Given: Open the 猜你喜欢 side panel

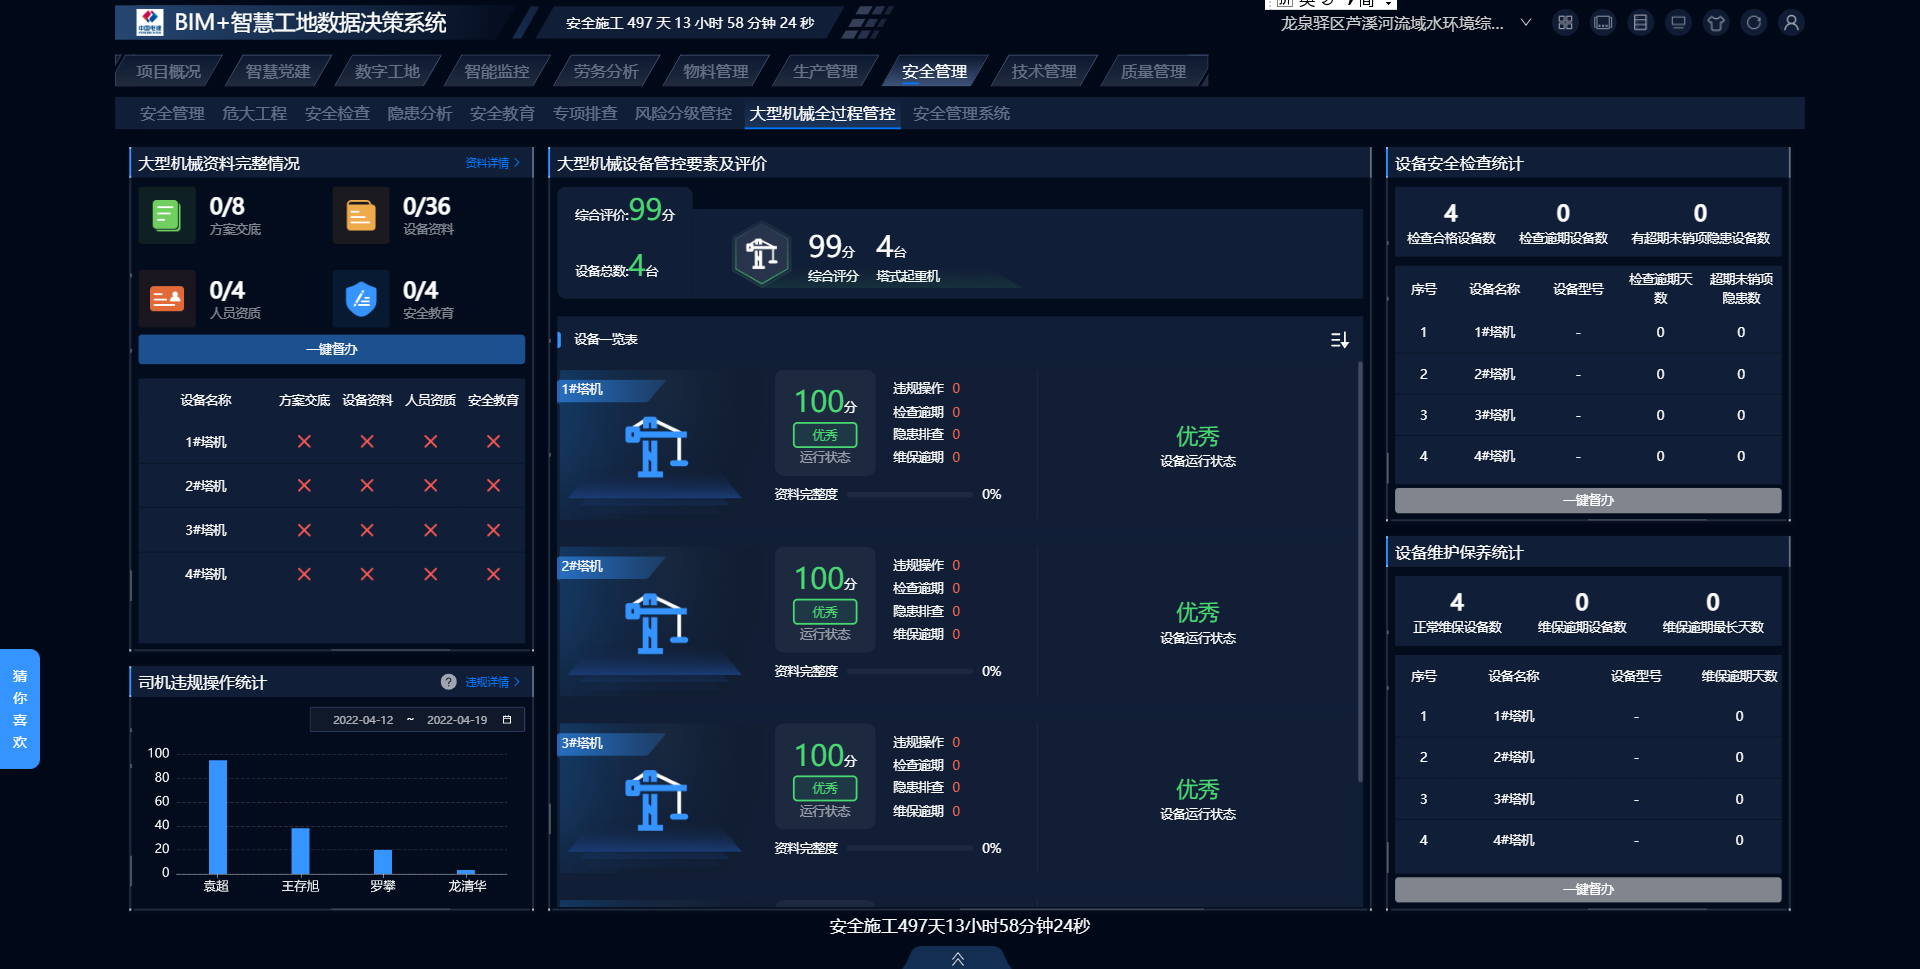Looking at the screenshot, I should [20, 709].
